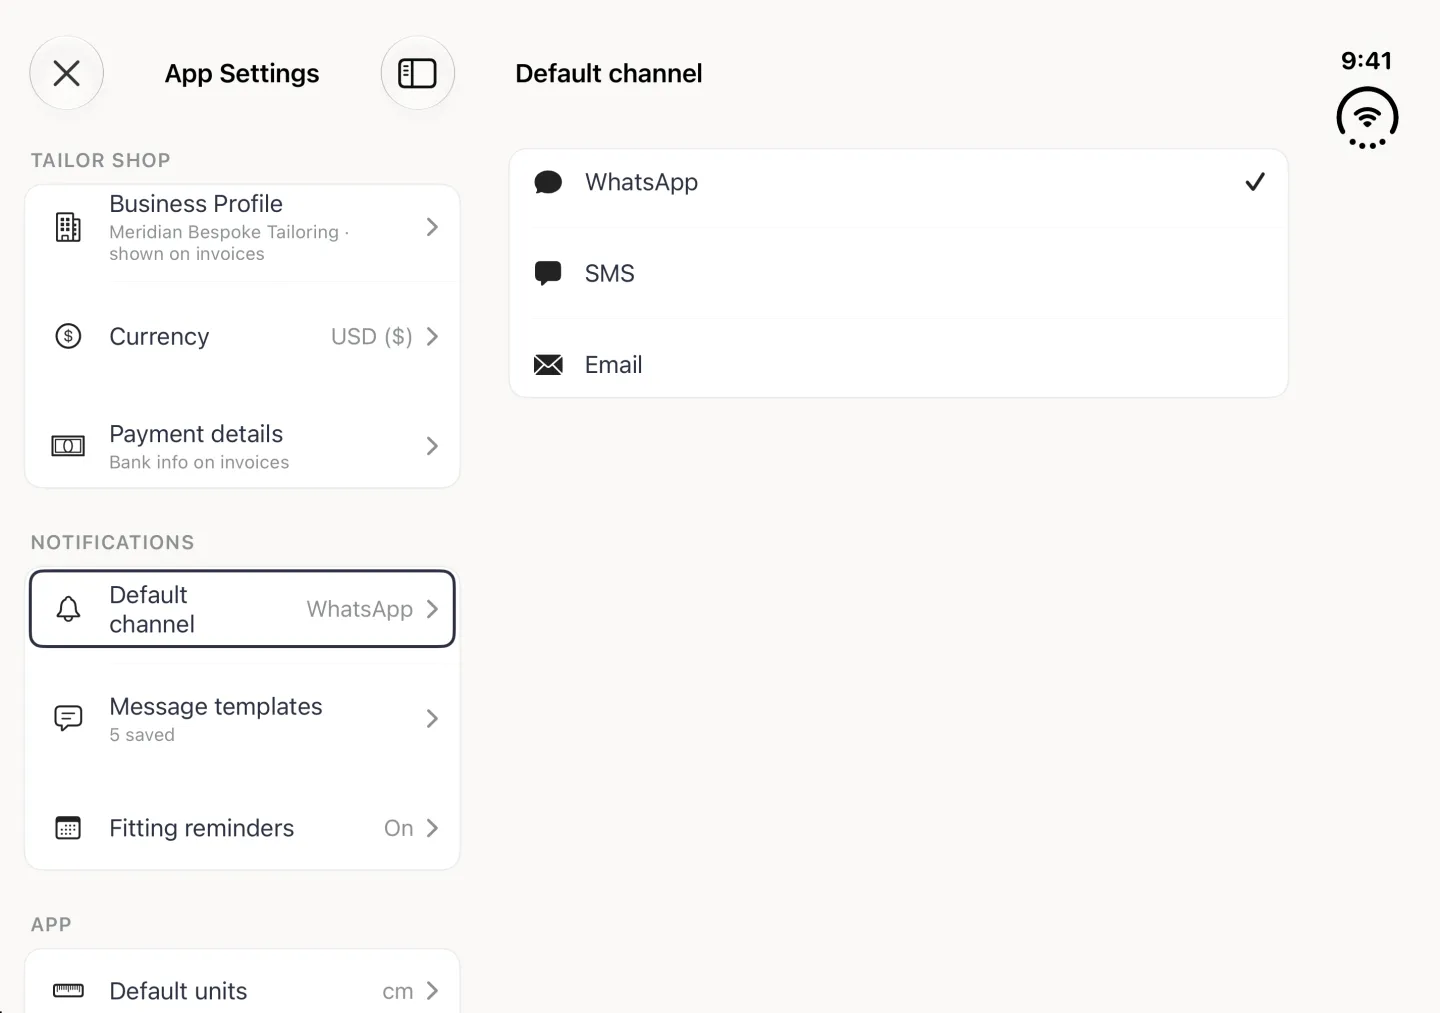Image resolution: width=1440 pixels, height=1013 pixels.
Task: Select SMS as default channel
Action: pyautogui.click(x=898, y=273)
